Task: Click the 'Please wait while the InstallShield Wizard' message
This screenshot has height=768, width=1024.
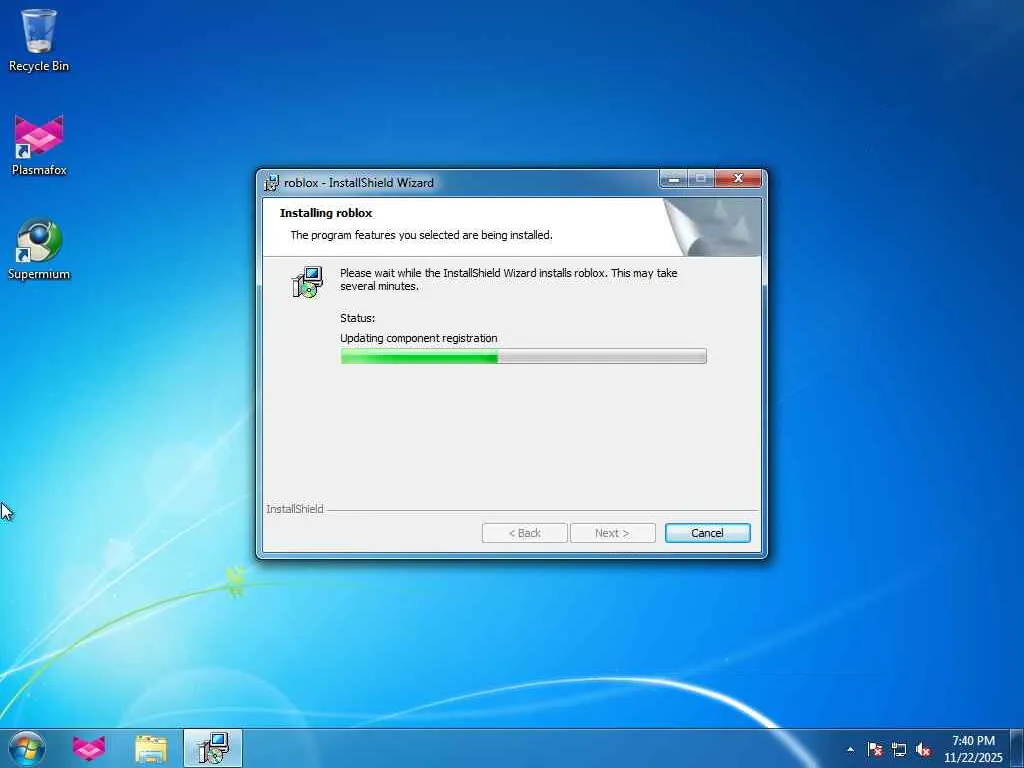Action: tap(508, 280)
